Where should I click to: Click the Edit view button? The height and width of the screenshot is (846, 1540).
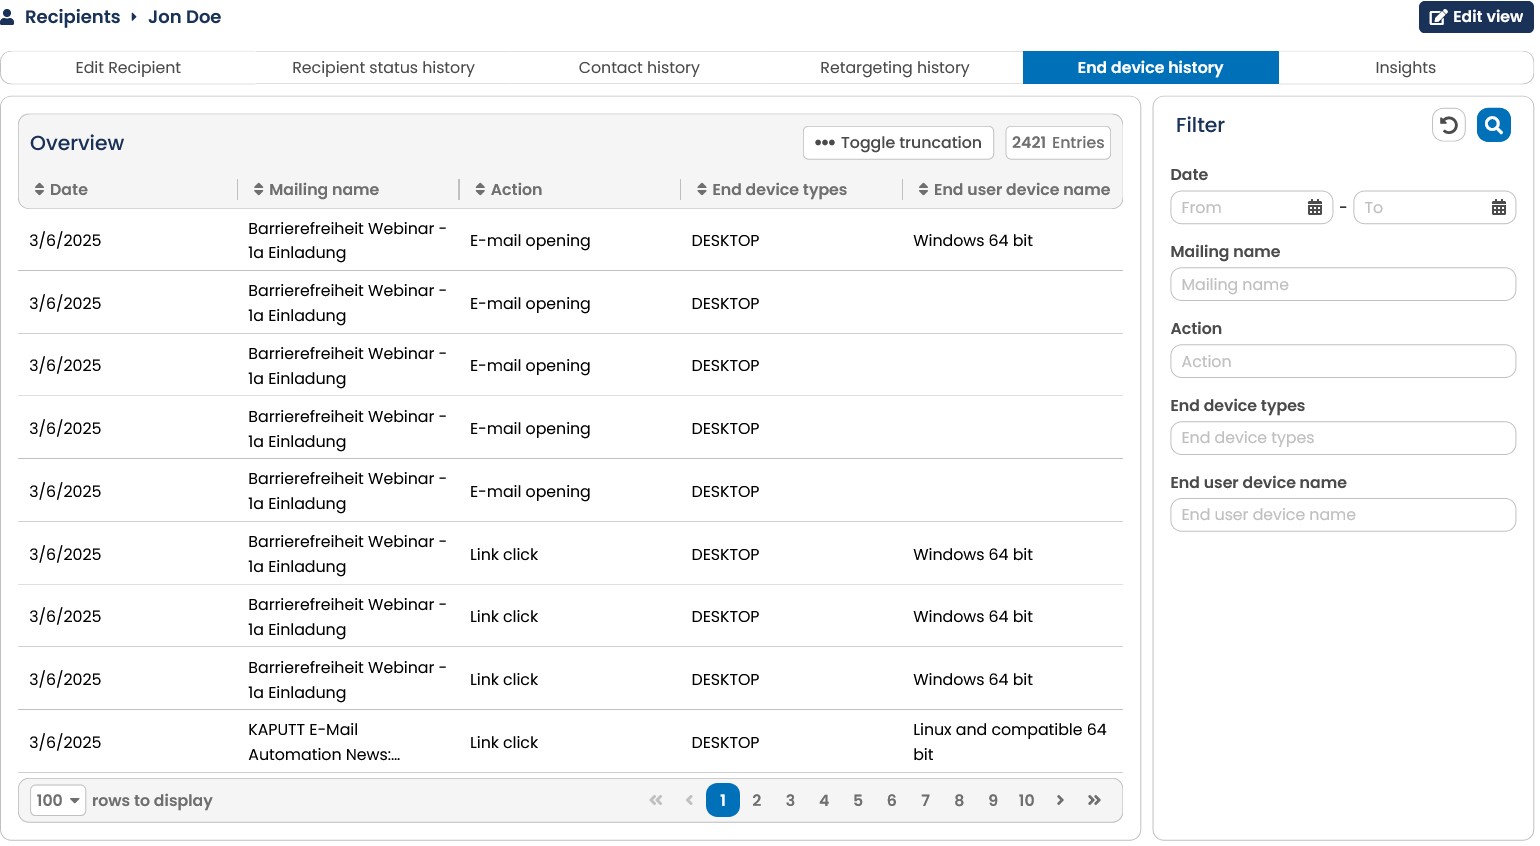point(1476,17)
